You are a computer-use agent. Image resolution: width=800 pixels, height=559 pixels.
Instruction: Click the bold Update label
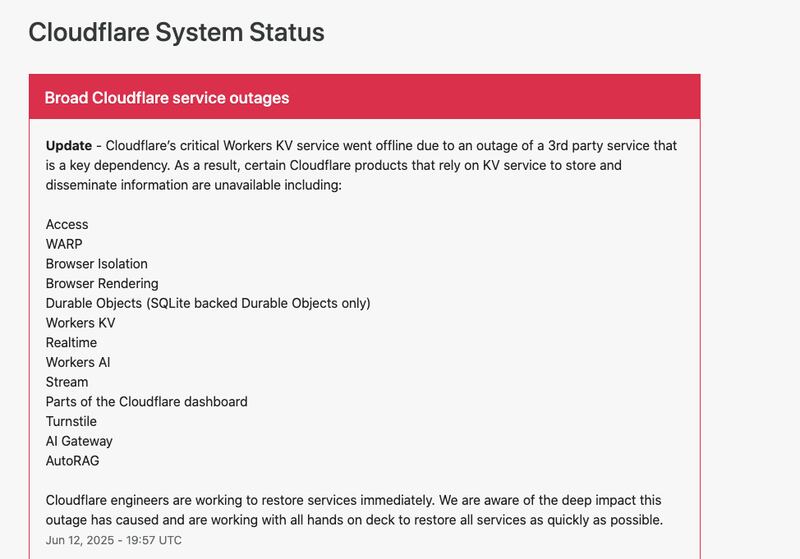tap(67, 146)
